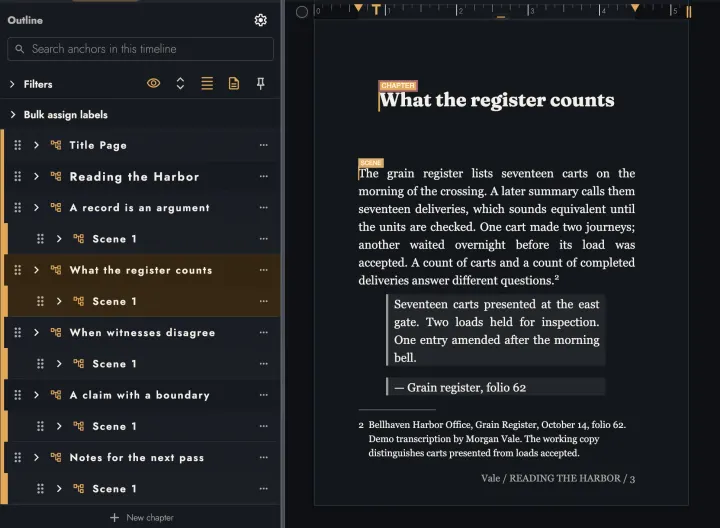
Task: Click the chapter heading What the register counts
Action: [x=497, y=100]
